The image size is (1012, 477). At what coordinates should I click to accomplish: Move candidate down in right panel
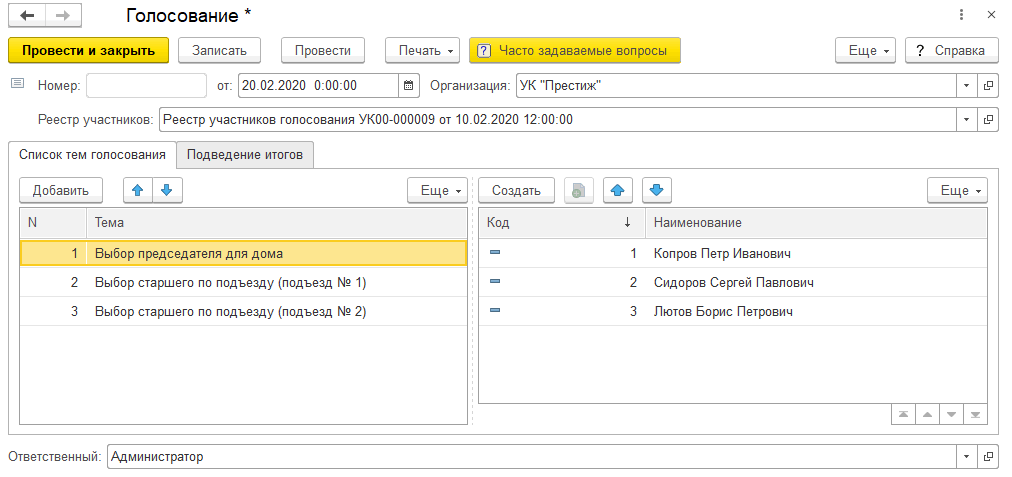click(656, 190)
